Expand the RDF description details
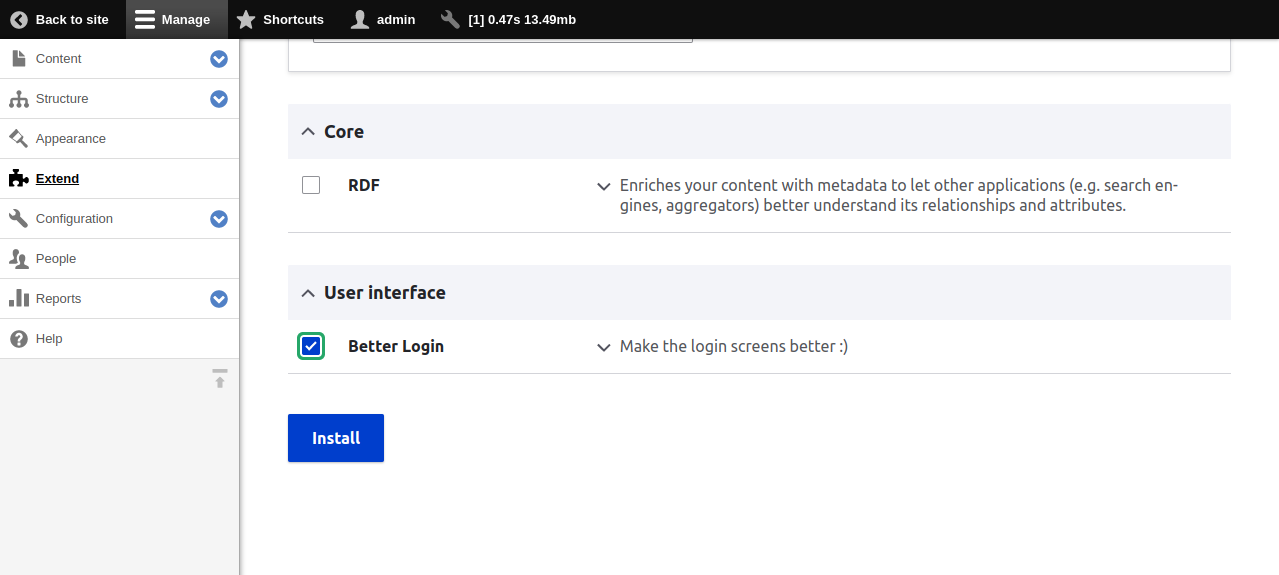The height and width of the screenshot is (575, 1279). tap(603, 186)
